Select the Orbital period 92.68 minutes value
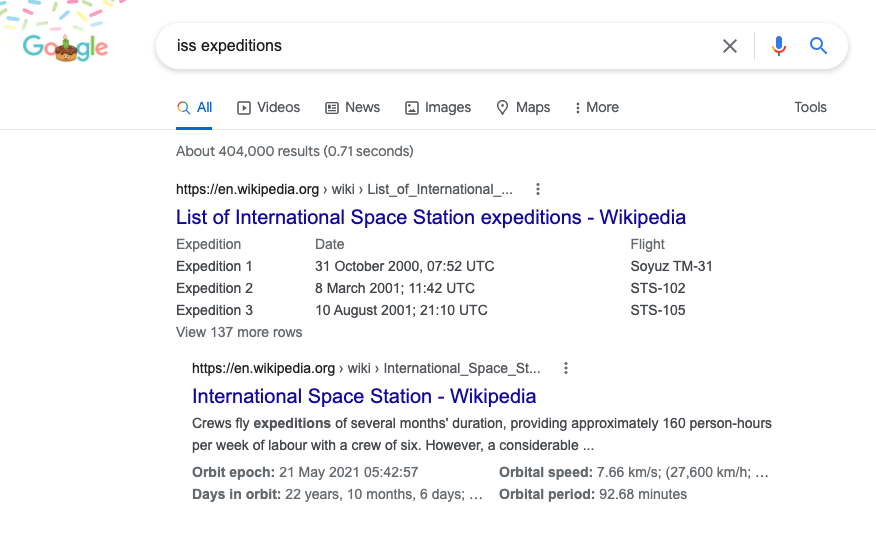Screen dimensions: 876x541 (x=643, y=495)
